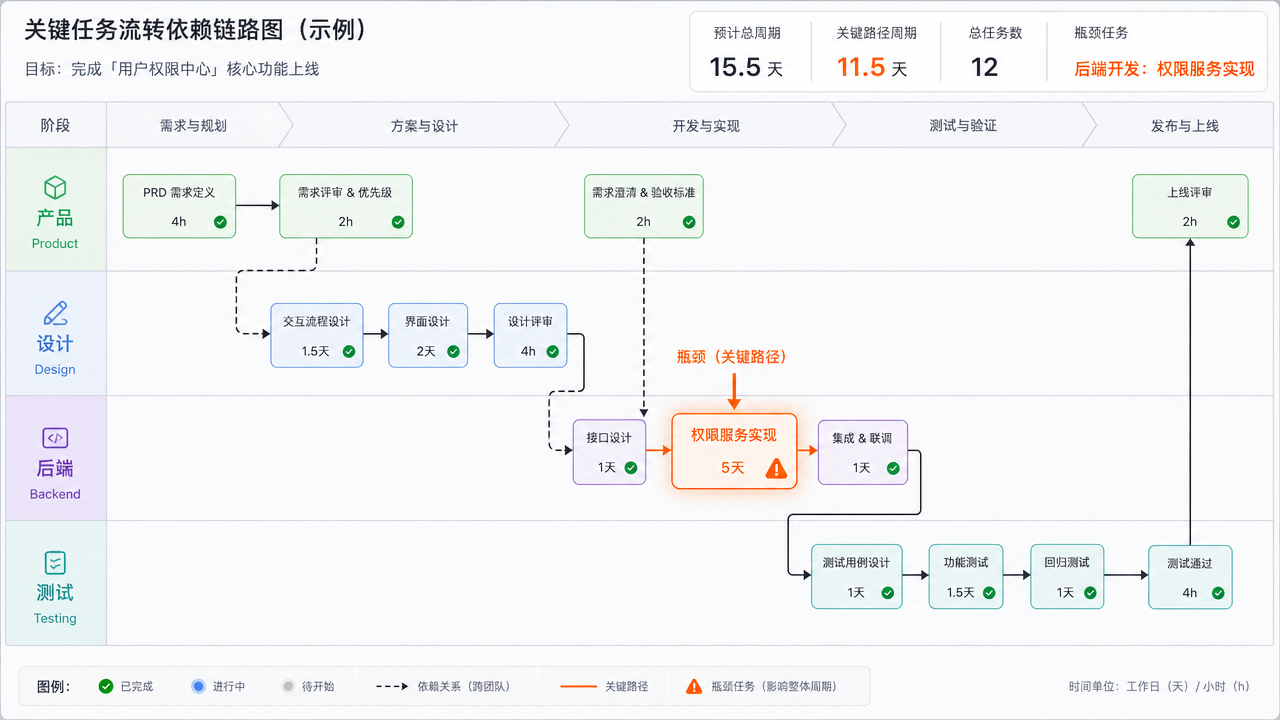Viewport: 1280px width, 720px height.
Task: Open the 交互流程设计 task card
Action: (x=317, y=335)
